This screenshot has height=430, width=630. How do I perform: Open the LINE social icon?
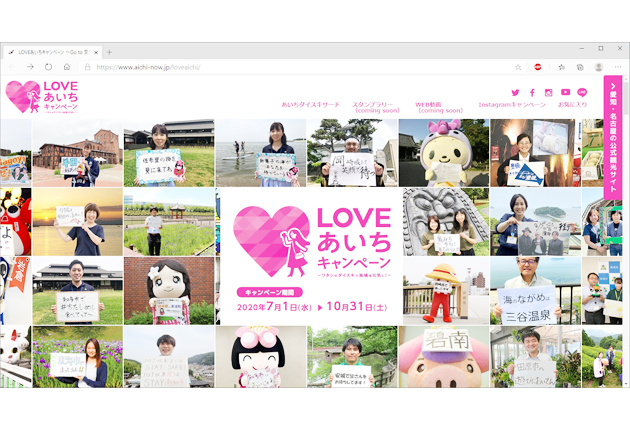pyautogui.click(x=582, y=92)
